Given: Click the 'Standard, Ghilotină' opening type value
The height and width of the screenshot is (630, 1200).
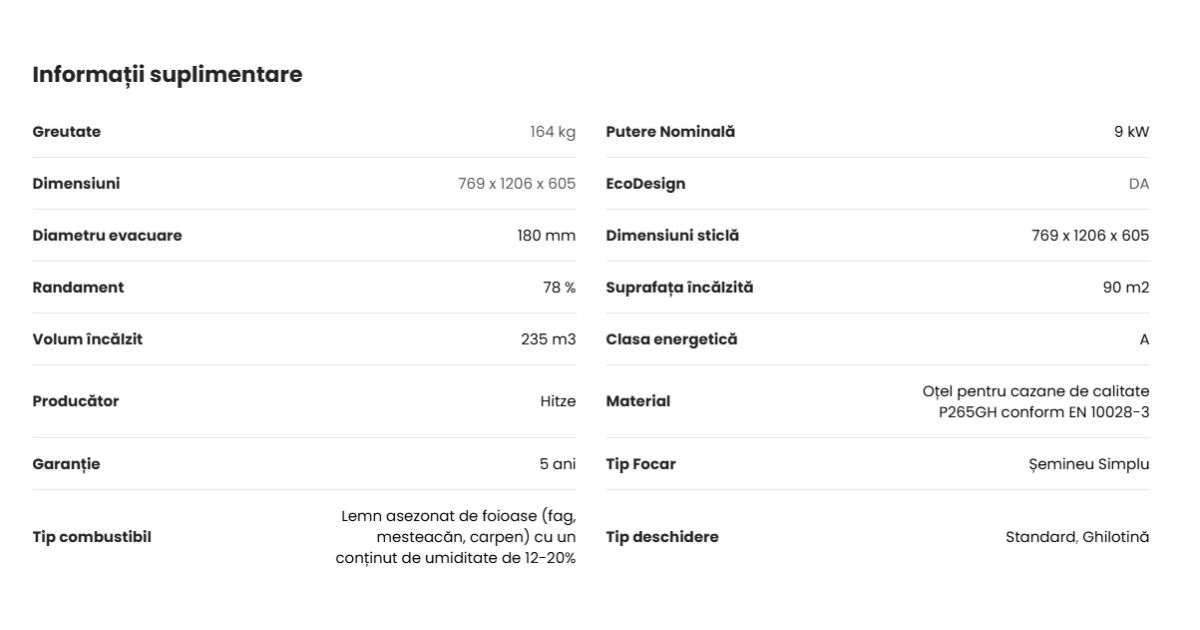Looking at the screenshot, I should pyautogui.click(x=1077, y=537).
